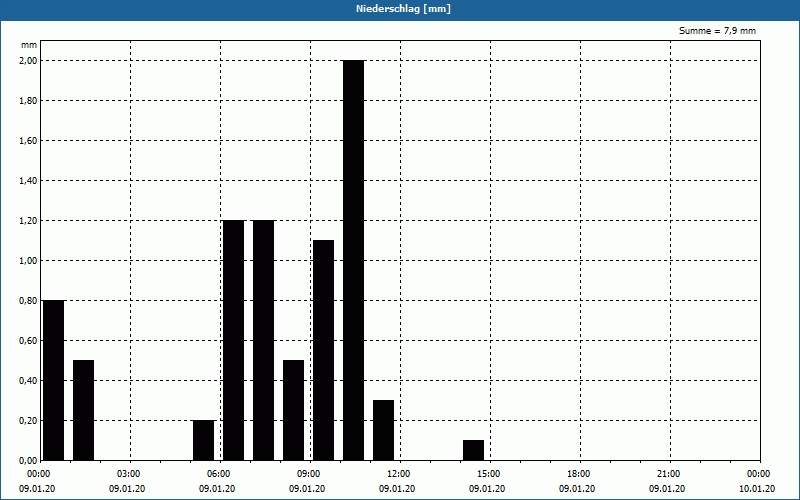Screen dimensions: 800x500
Task: Click the 10.01.20 date label
Action: tap(757, 489)
